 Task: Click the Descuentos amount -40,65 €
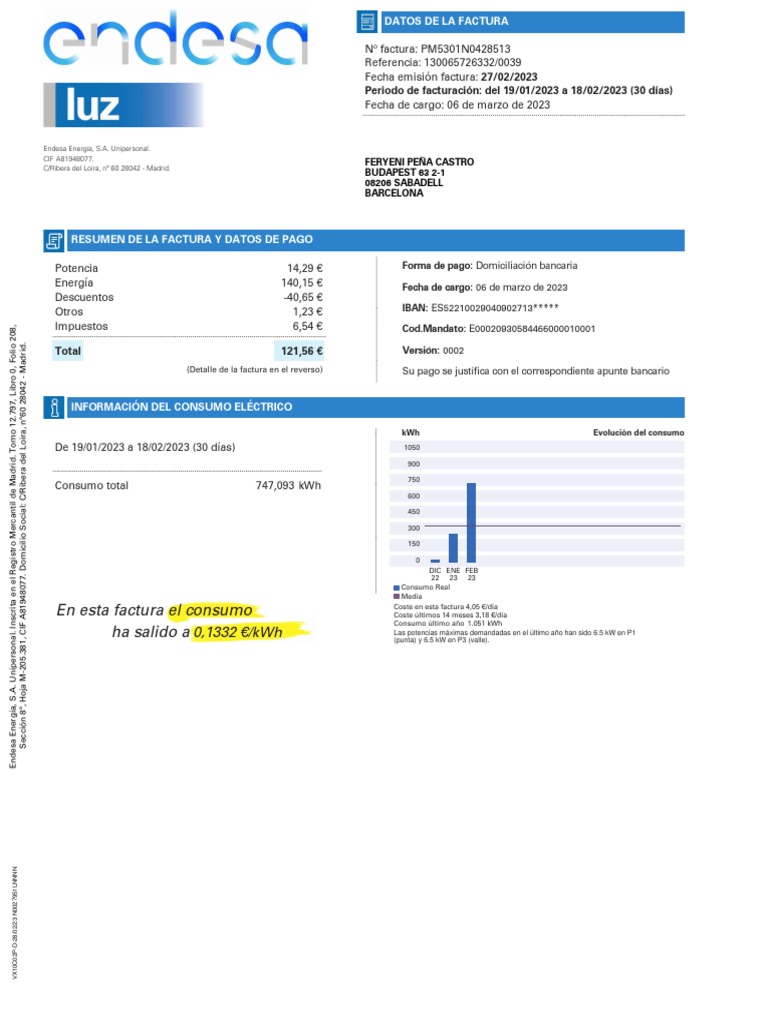click(x=303, y=297)
